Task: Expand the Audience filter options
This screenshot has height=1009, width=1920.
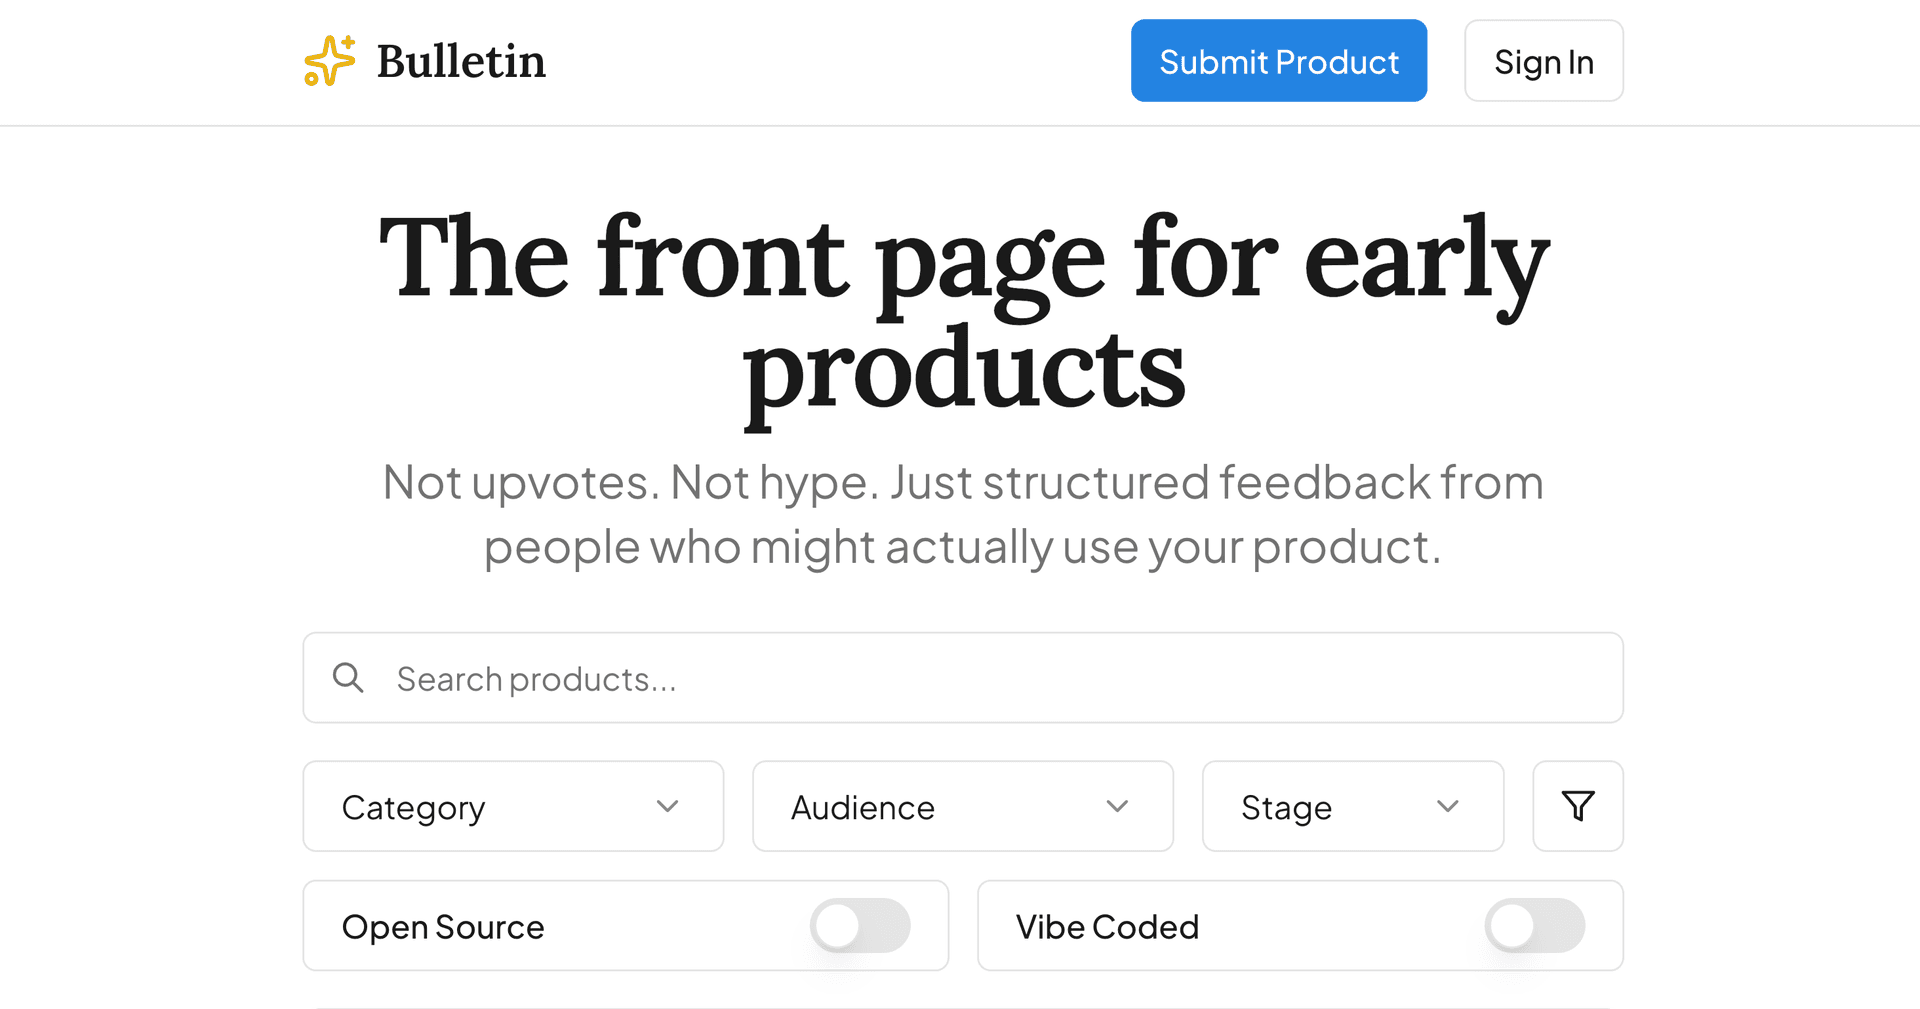Action: click(962, 806)
